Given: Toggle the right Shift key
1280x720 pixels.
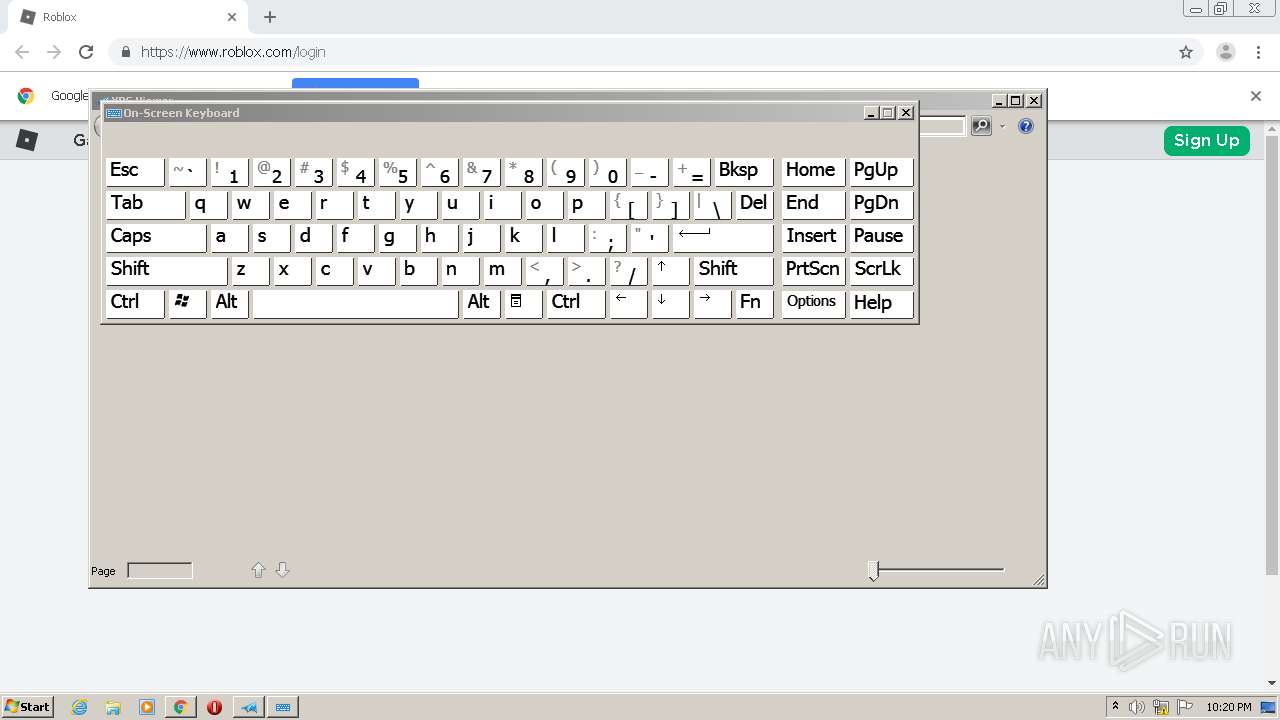Looking at the screenshot, I should click(x=733, y=270).
